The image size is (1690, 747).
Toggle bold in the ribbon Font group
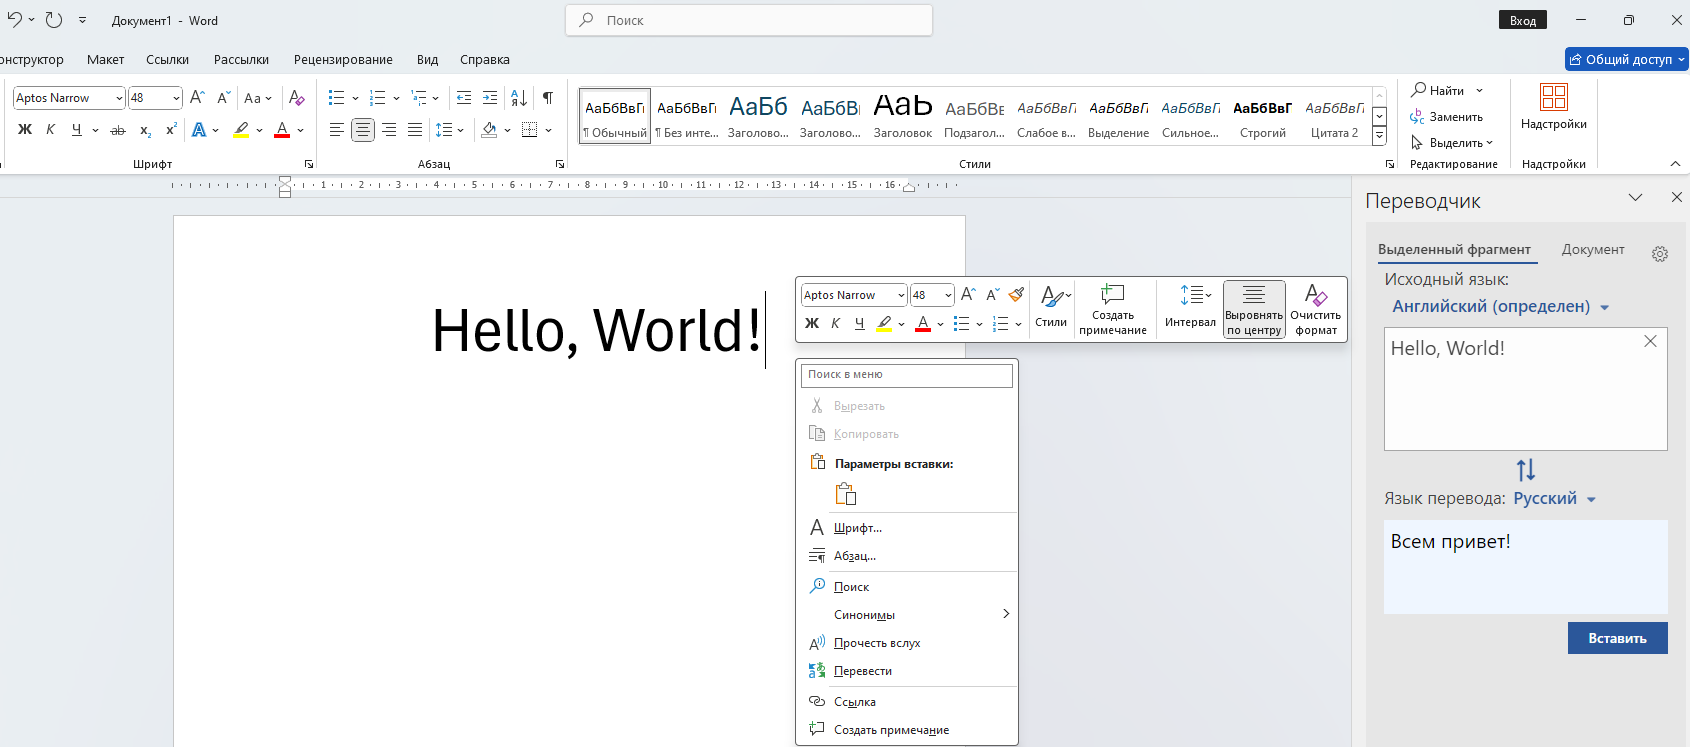tap(25, 130)
